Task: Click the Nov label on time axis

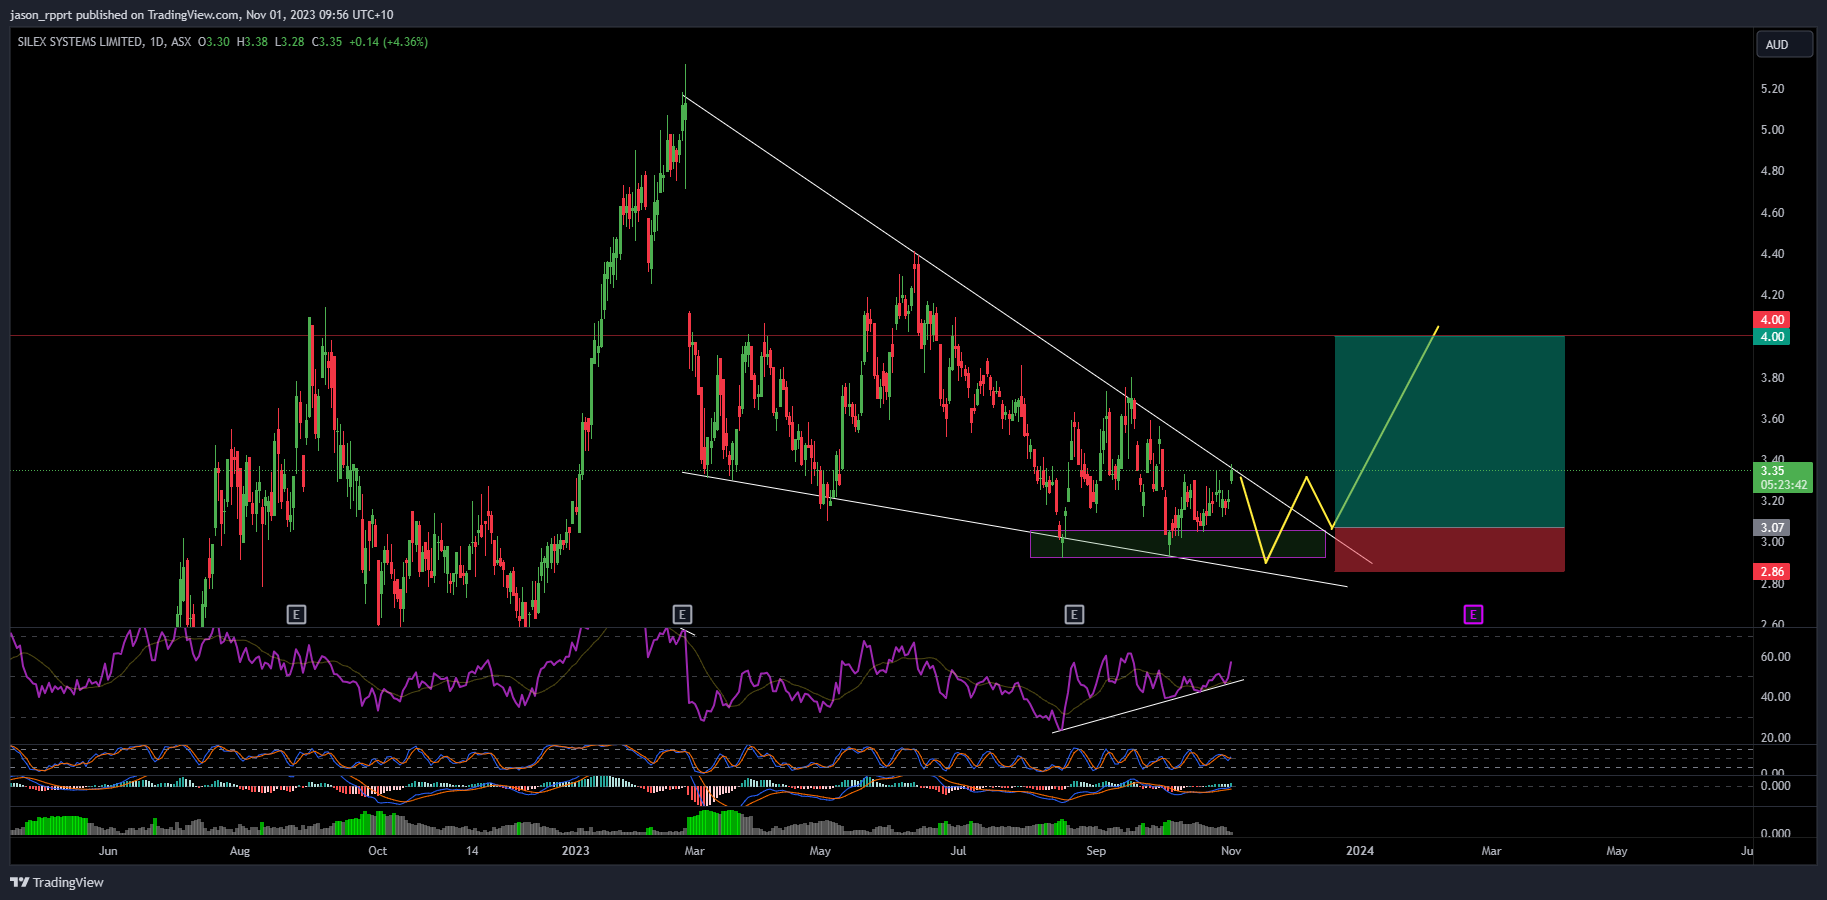Action: click(1231, 851)
